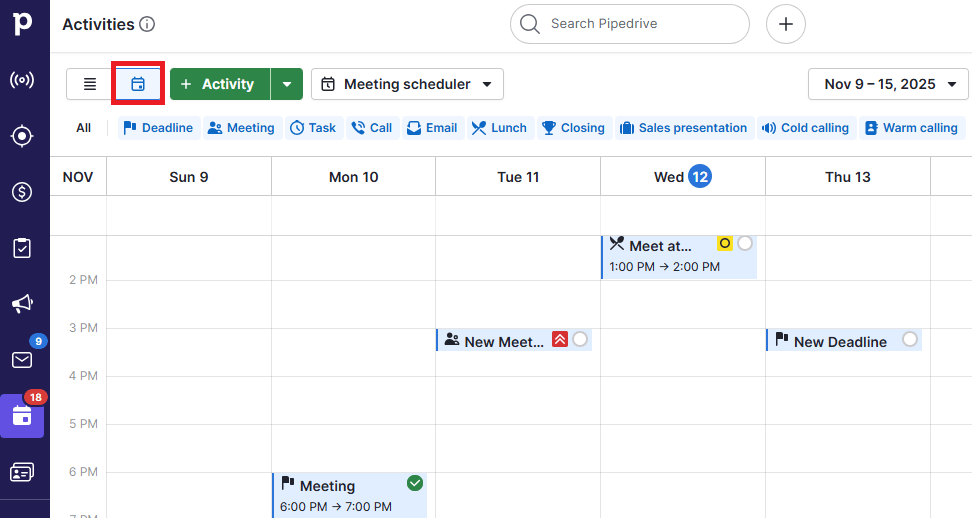
Task: Filter by Warm calling type
Action: (x=912, y=128)
